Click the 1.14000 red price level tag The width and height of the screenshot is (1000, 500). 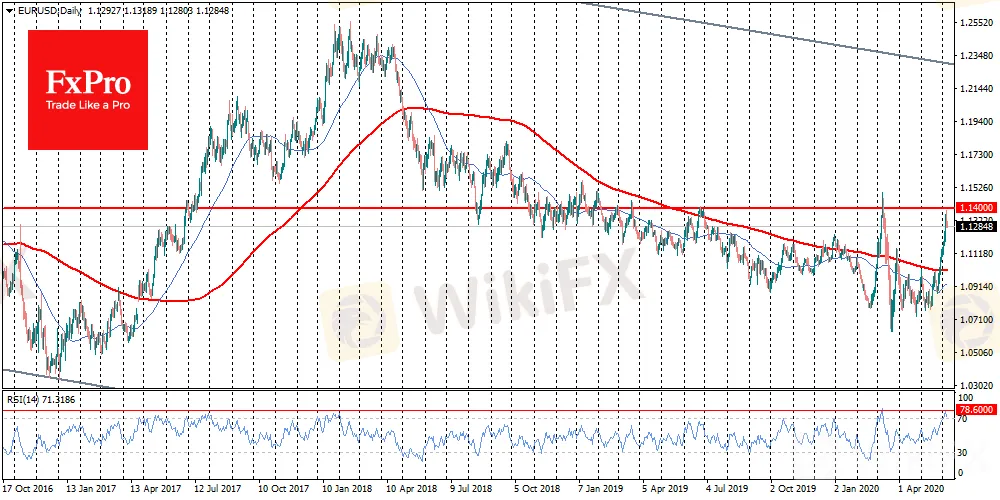click(978, 208)
